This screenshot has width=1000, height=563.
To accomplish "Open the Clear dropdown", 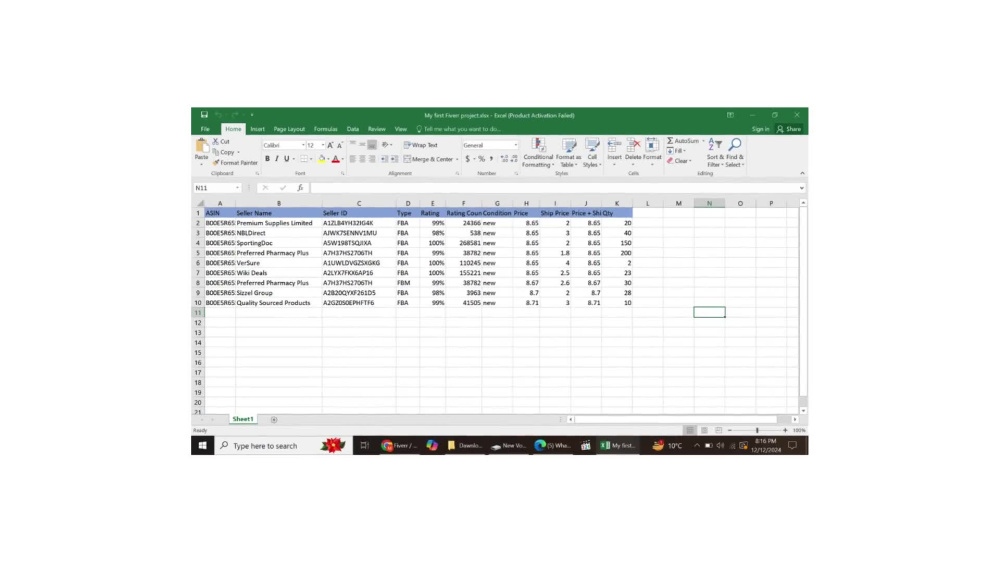I will 680,161.
